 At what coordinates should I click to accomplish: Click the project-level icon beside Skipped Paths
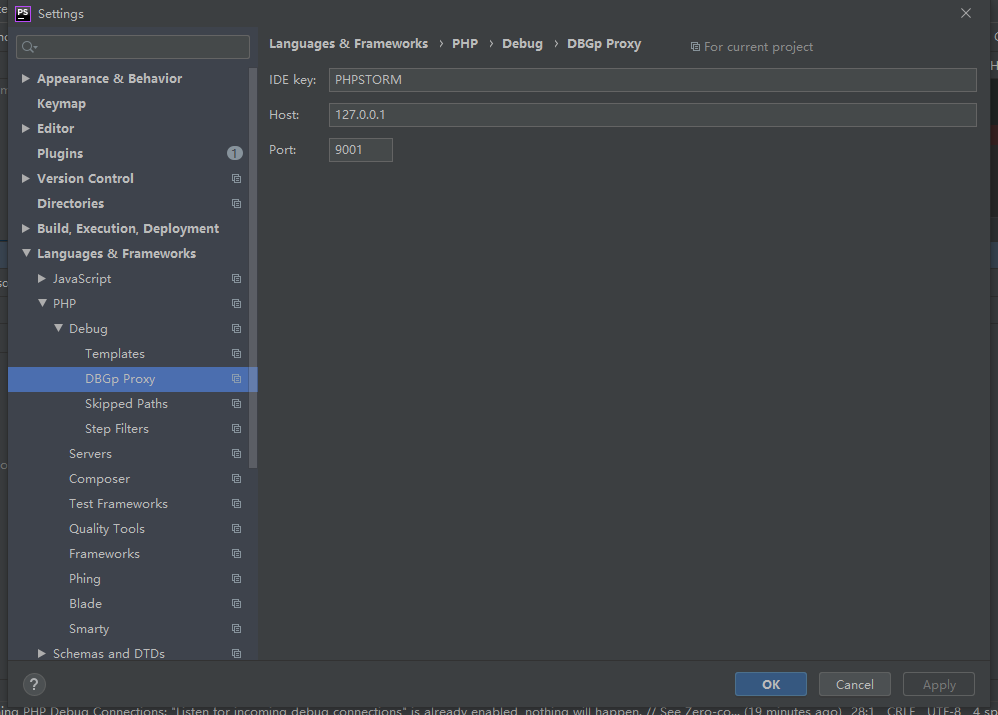(x=236, y=404)
